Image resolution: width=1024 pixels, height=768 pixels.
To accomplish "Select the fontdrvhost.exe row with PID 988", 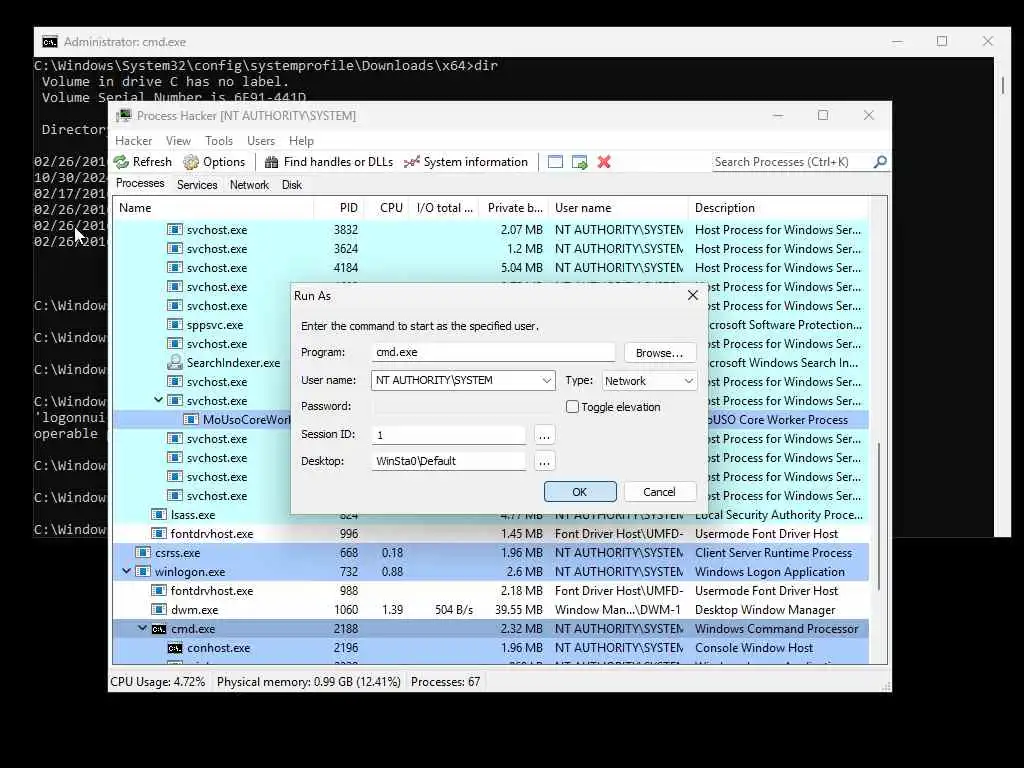I will pyautogui.click(x=491, y=590).
